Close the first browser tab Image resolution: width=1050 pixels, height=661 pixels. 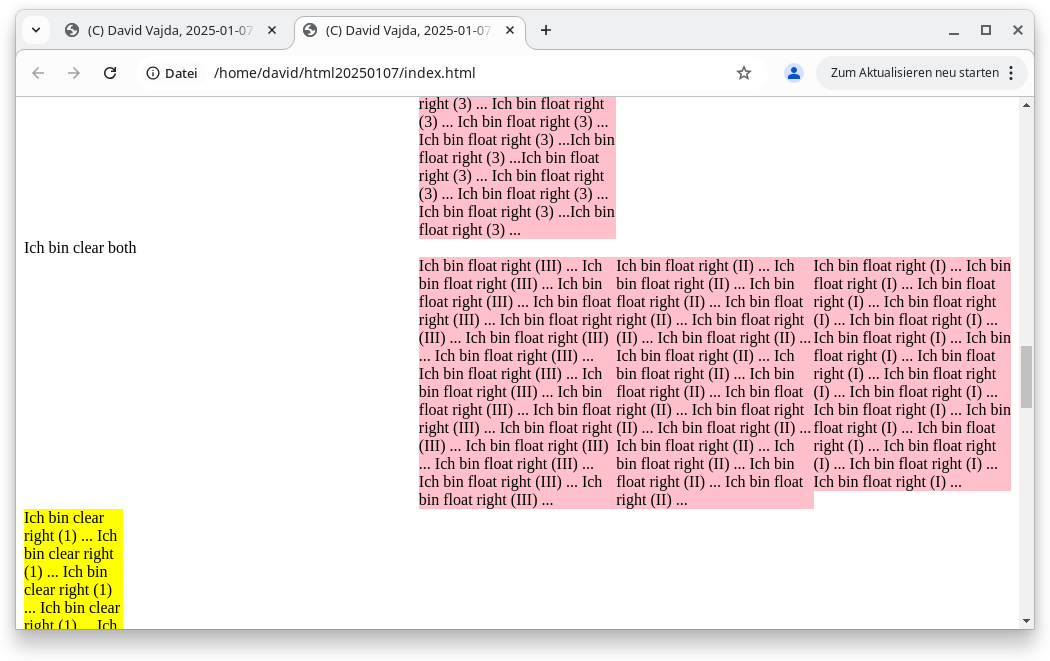point(272,30)
